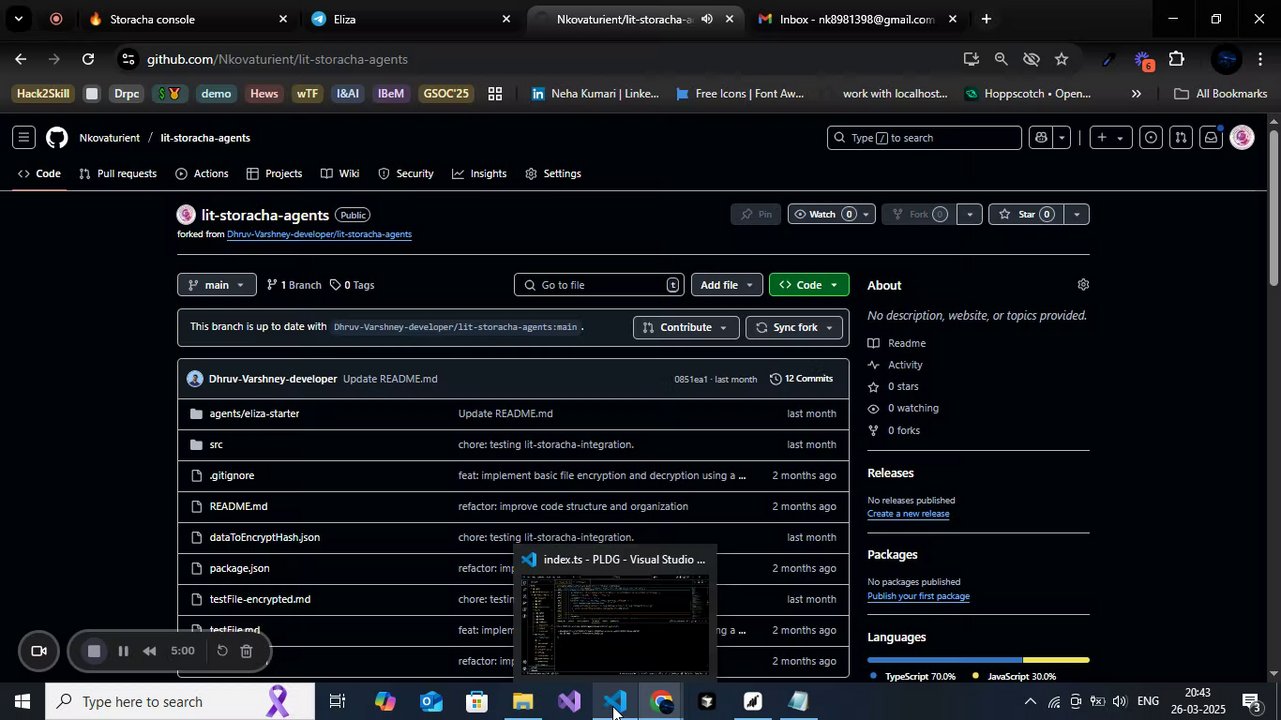This screenshot has height=720, width=1281.
Task: Click the GitHub Type / to search box
Action: pos(924,138)
